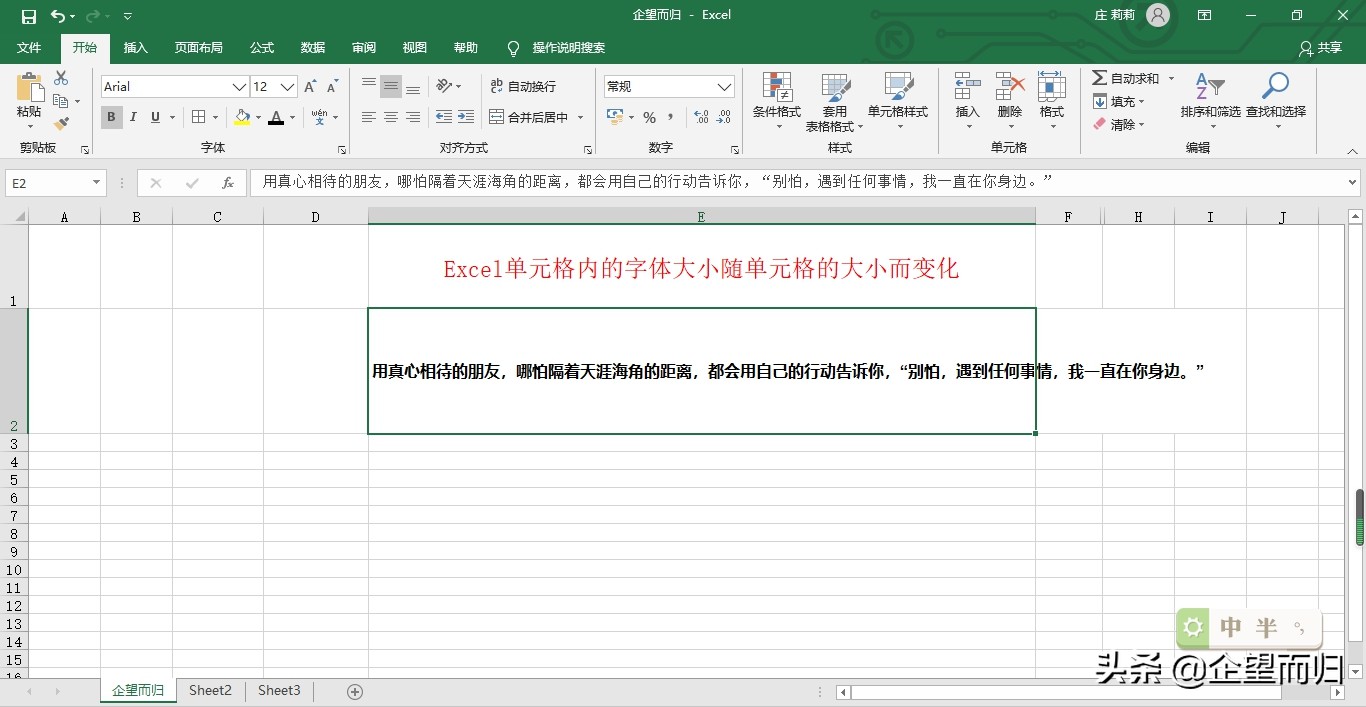The image size is (1366, 707).
Task: Select the Sheet2 worksheet tab
Action: (x=210, y=690)
